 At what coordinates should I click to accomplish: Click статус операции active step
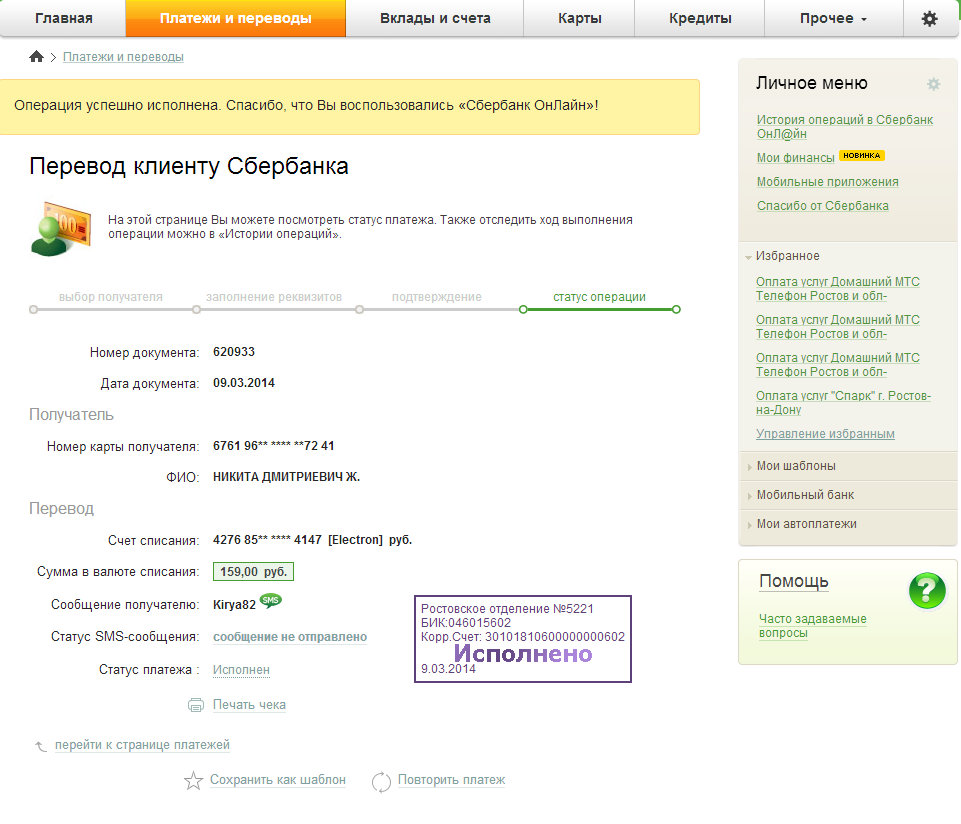pyautogui.click(x=599, y=297)
